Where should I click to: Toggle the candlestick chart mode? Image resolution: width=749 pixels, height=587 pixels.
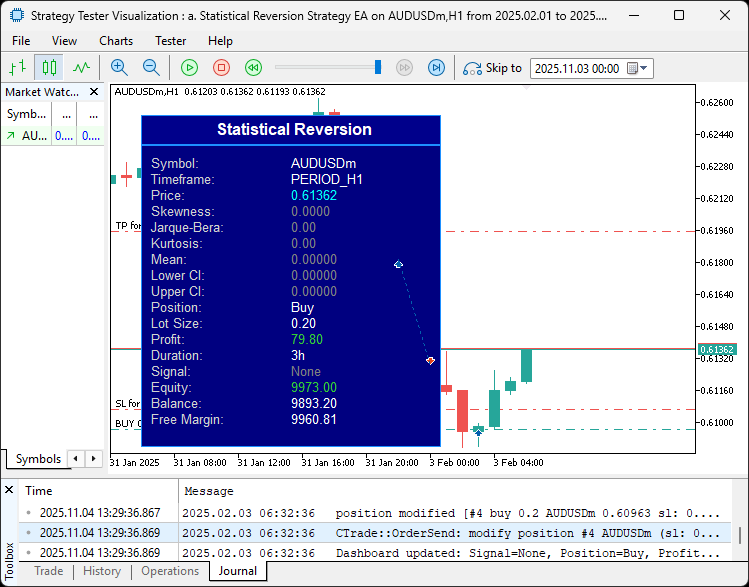click(49, 68)
